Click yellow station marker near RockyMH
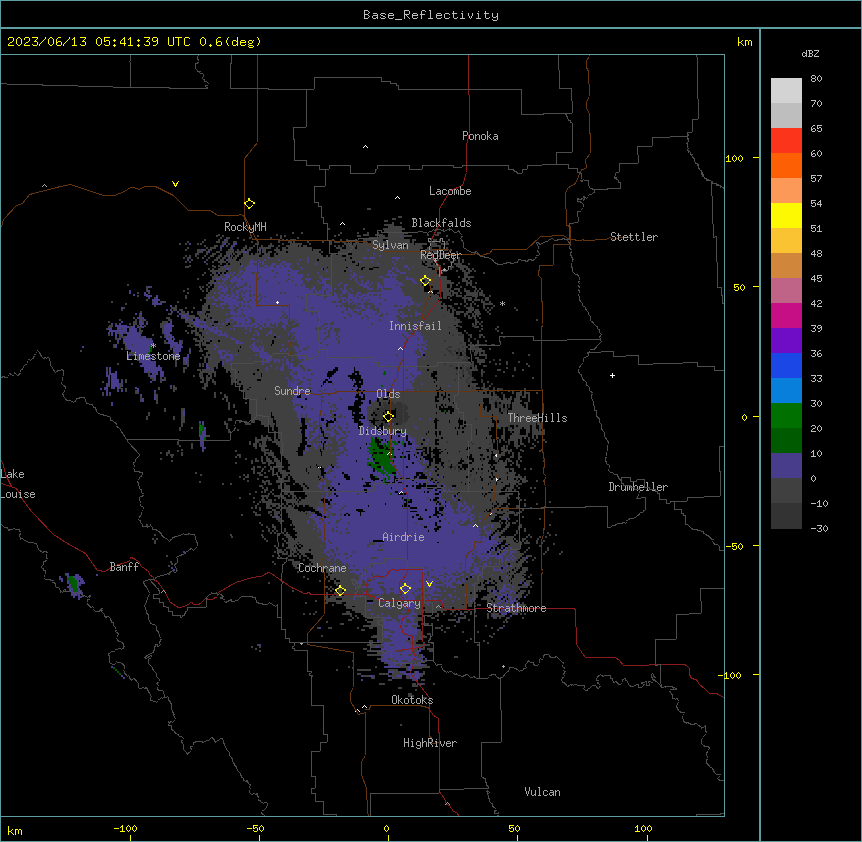 click(x=250, y=203)
